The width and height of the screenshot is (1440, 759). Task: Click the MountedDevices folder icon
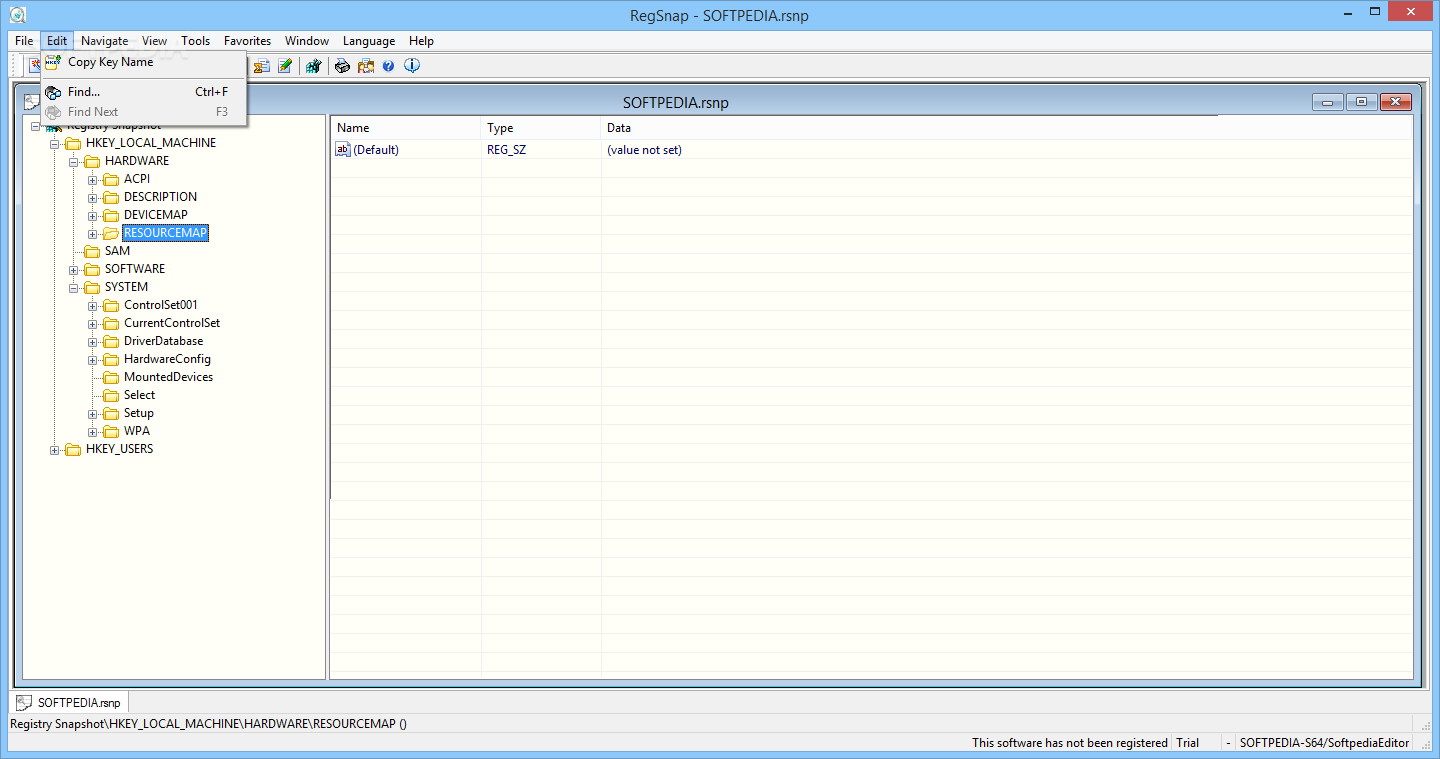click(111, 377)
